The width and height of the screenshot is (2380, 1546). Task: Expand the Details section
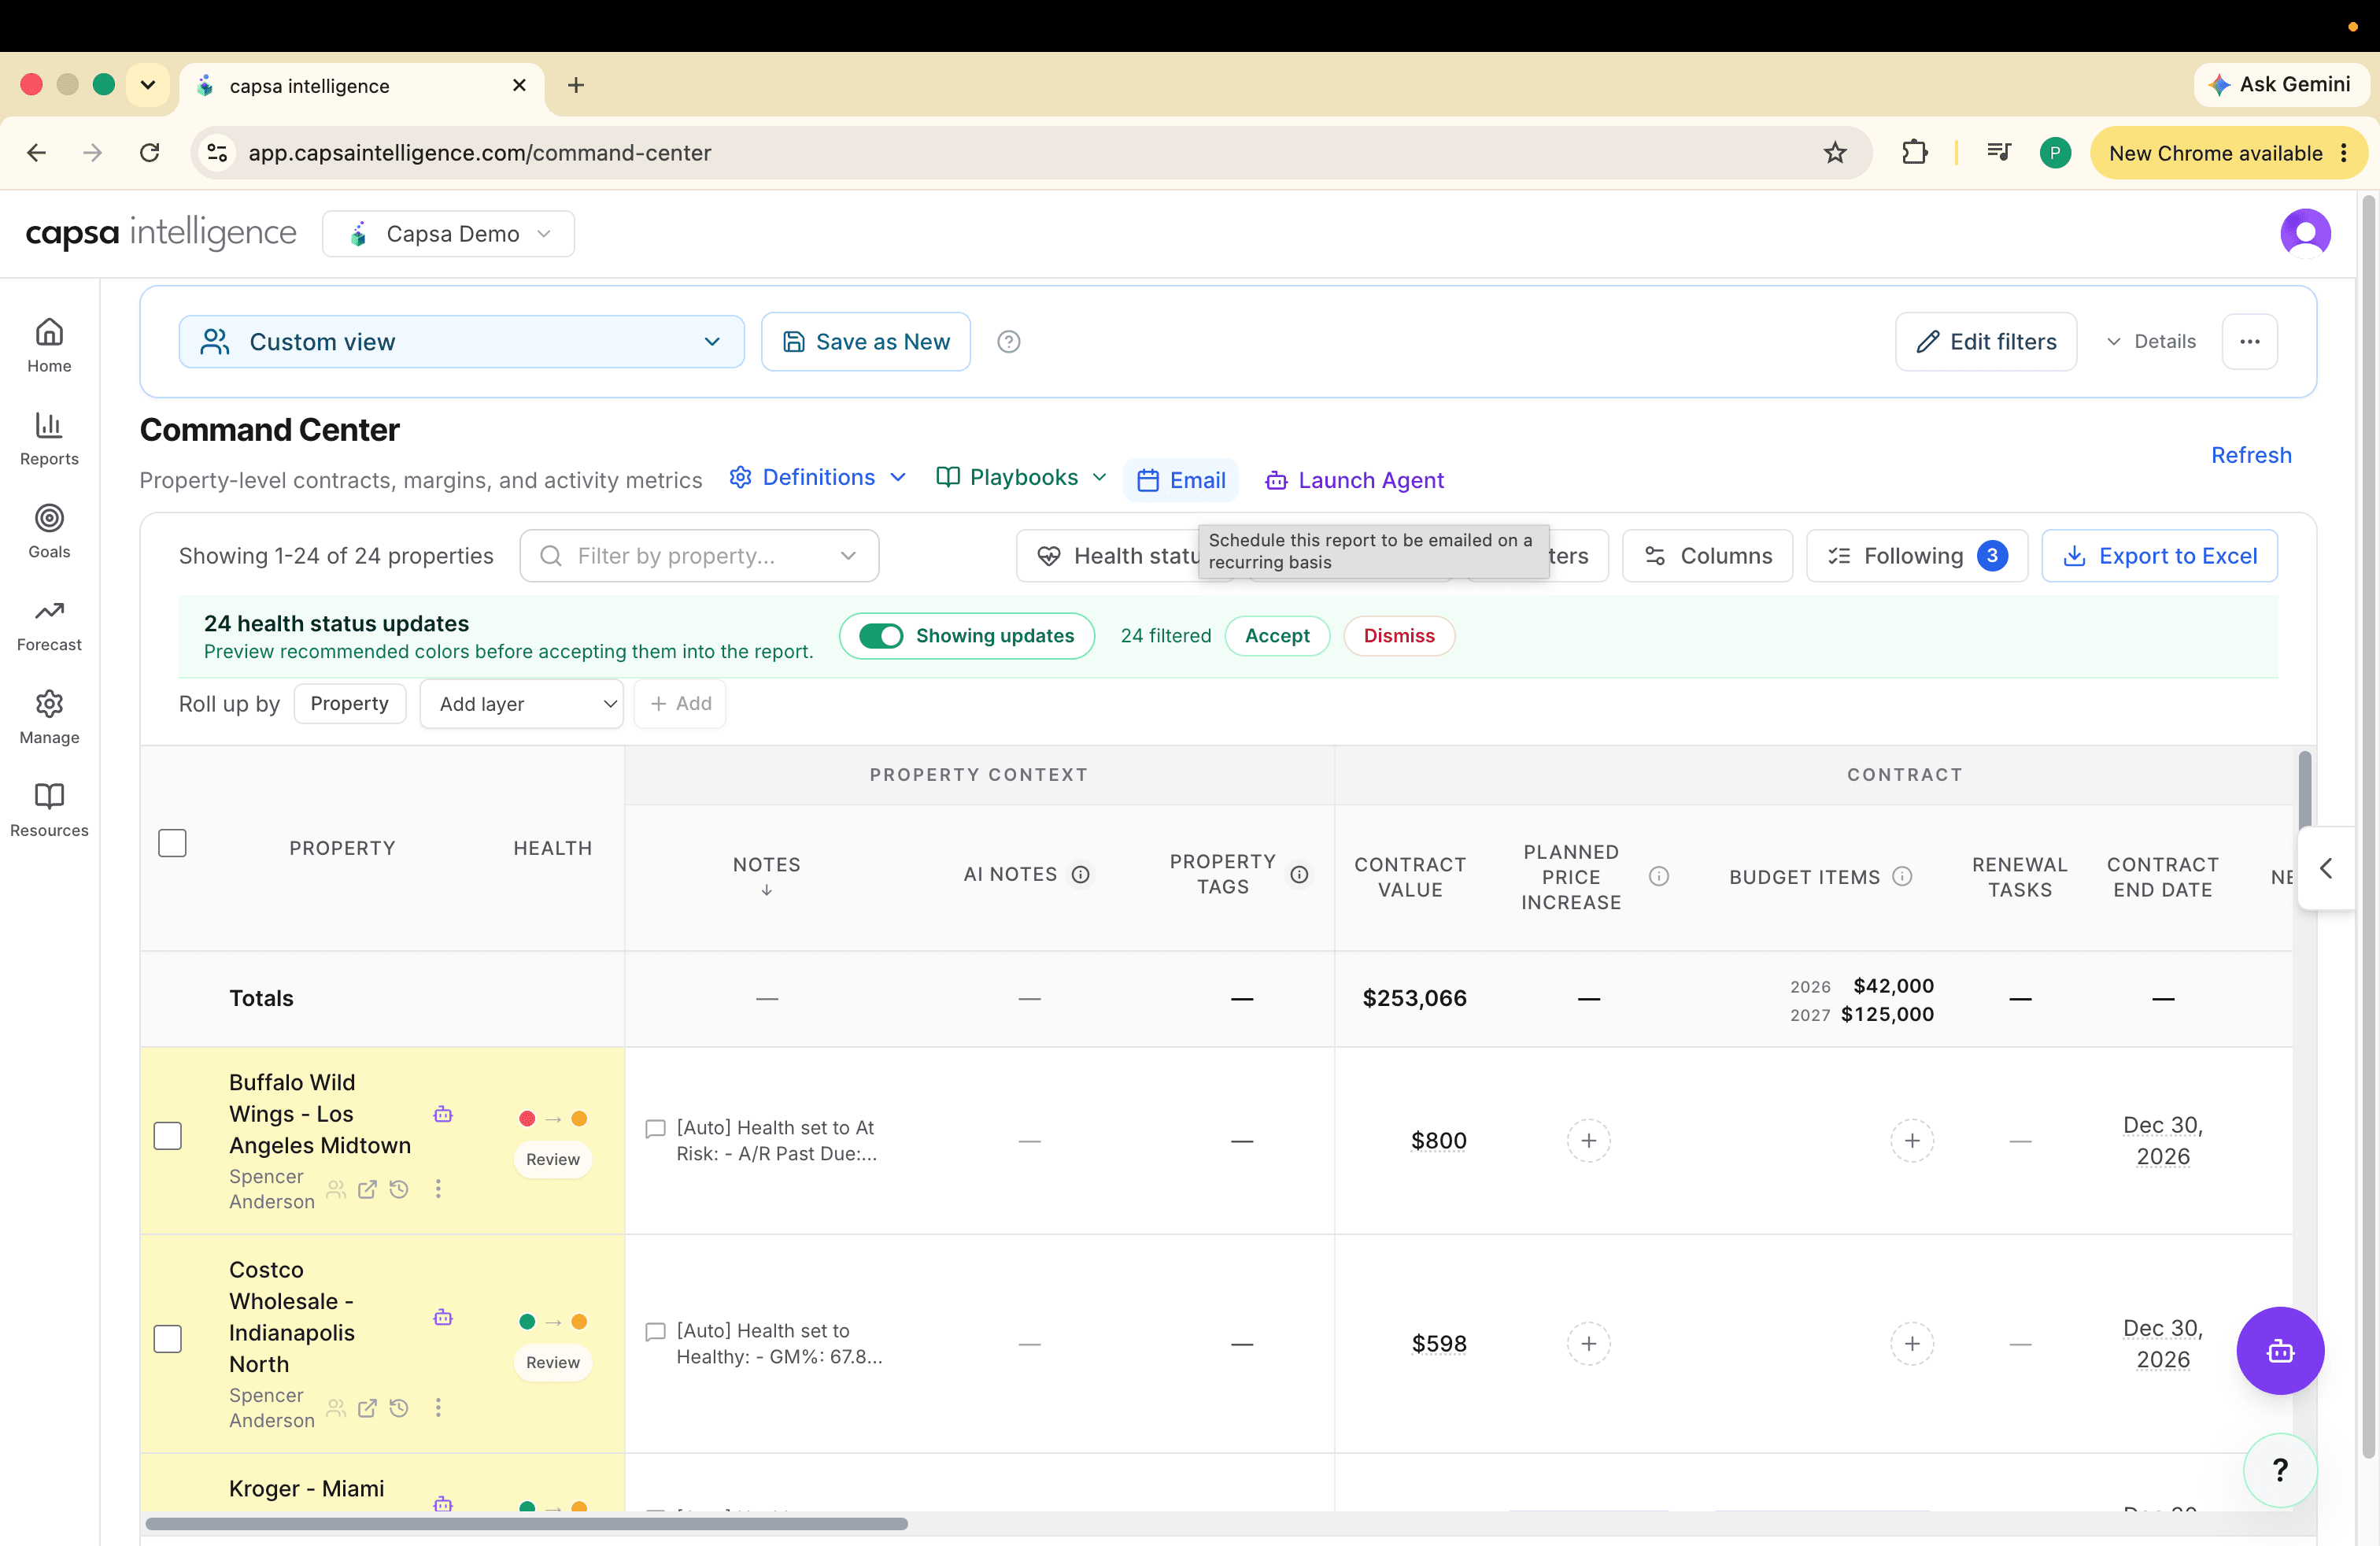2151,342
